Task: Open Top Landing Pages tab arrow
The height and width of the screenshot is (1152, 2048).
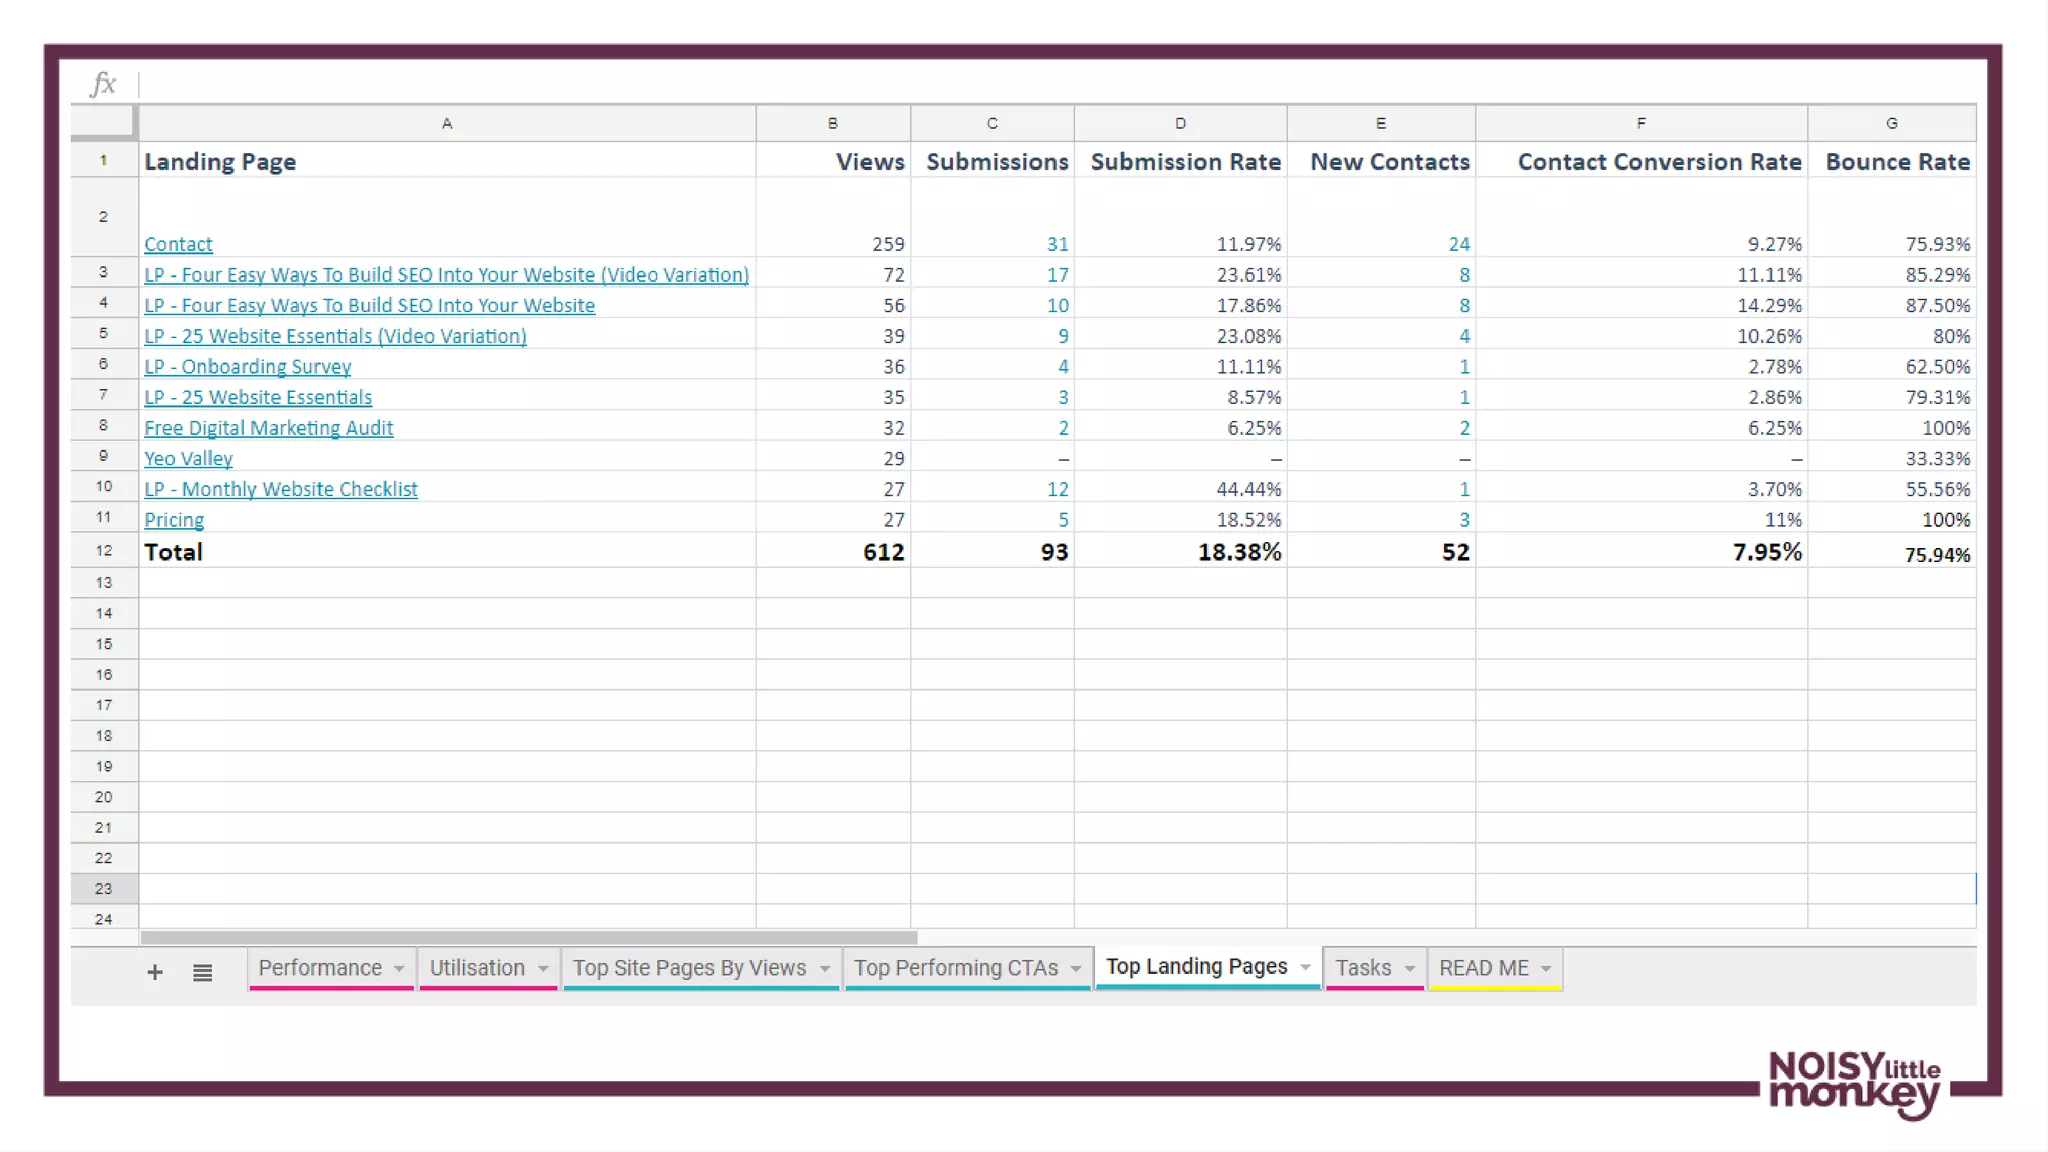Action: (x=1305, y=967)
